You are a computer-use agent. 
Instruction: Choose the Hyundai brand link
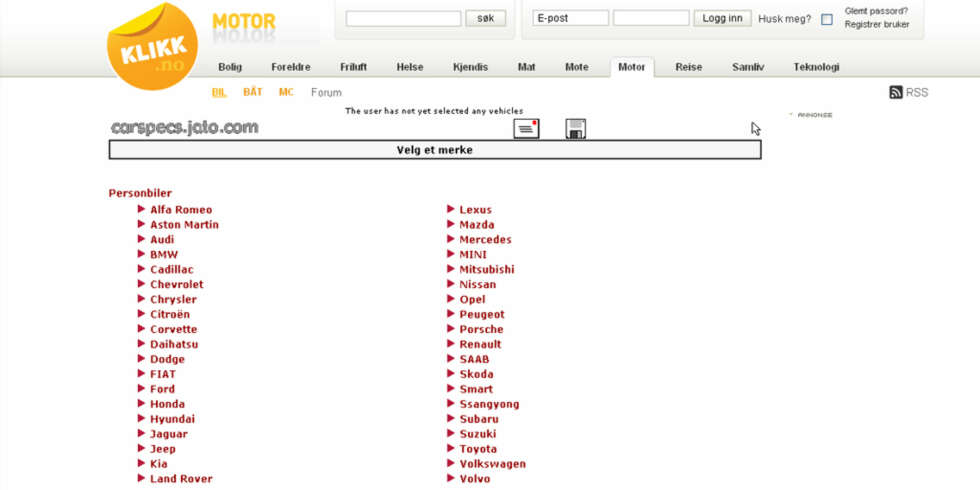172,419
